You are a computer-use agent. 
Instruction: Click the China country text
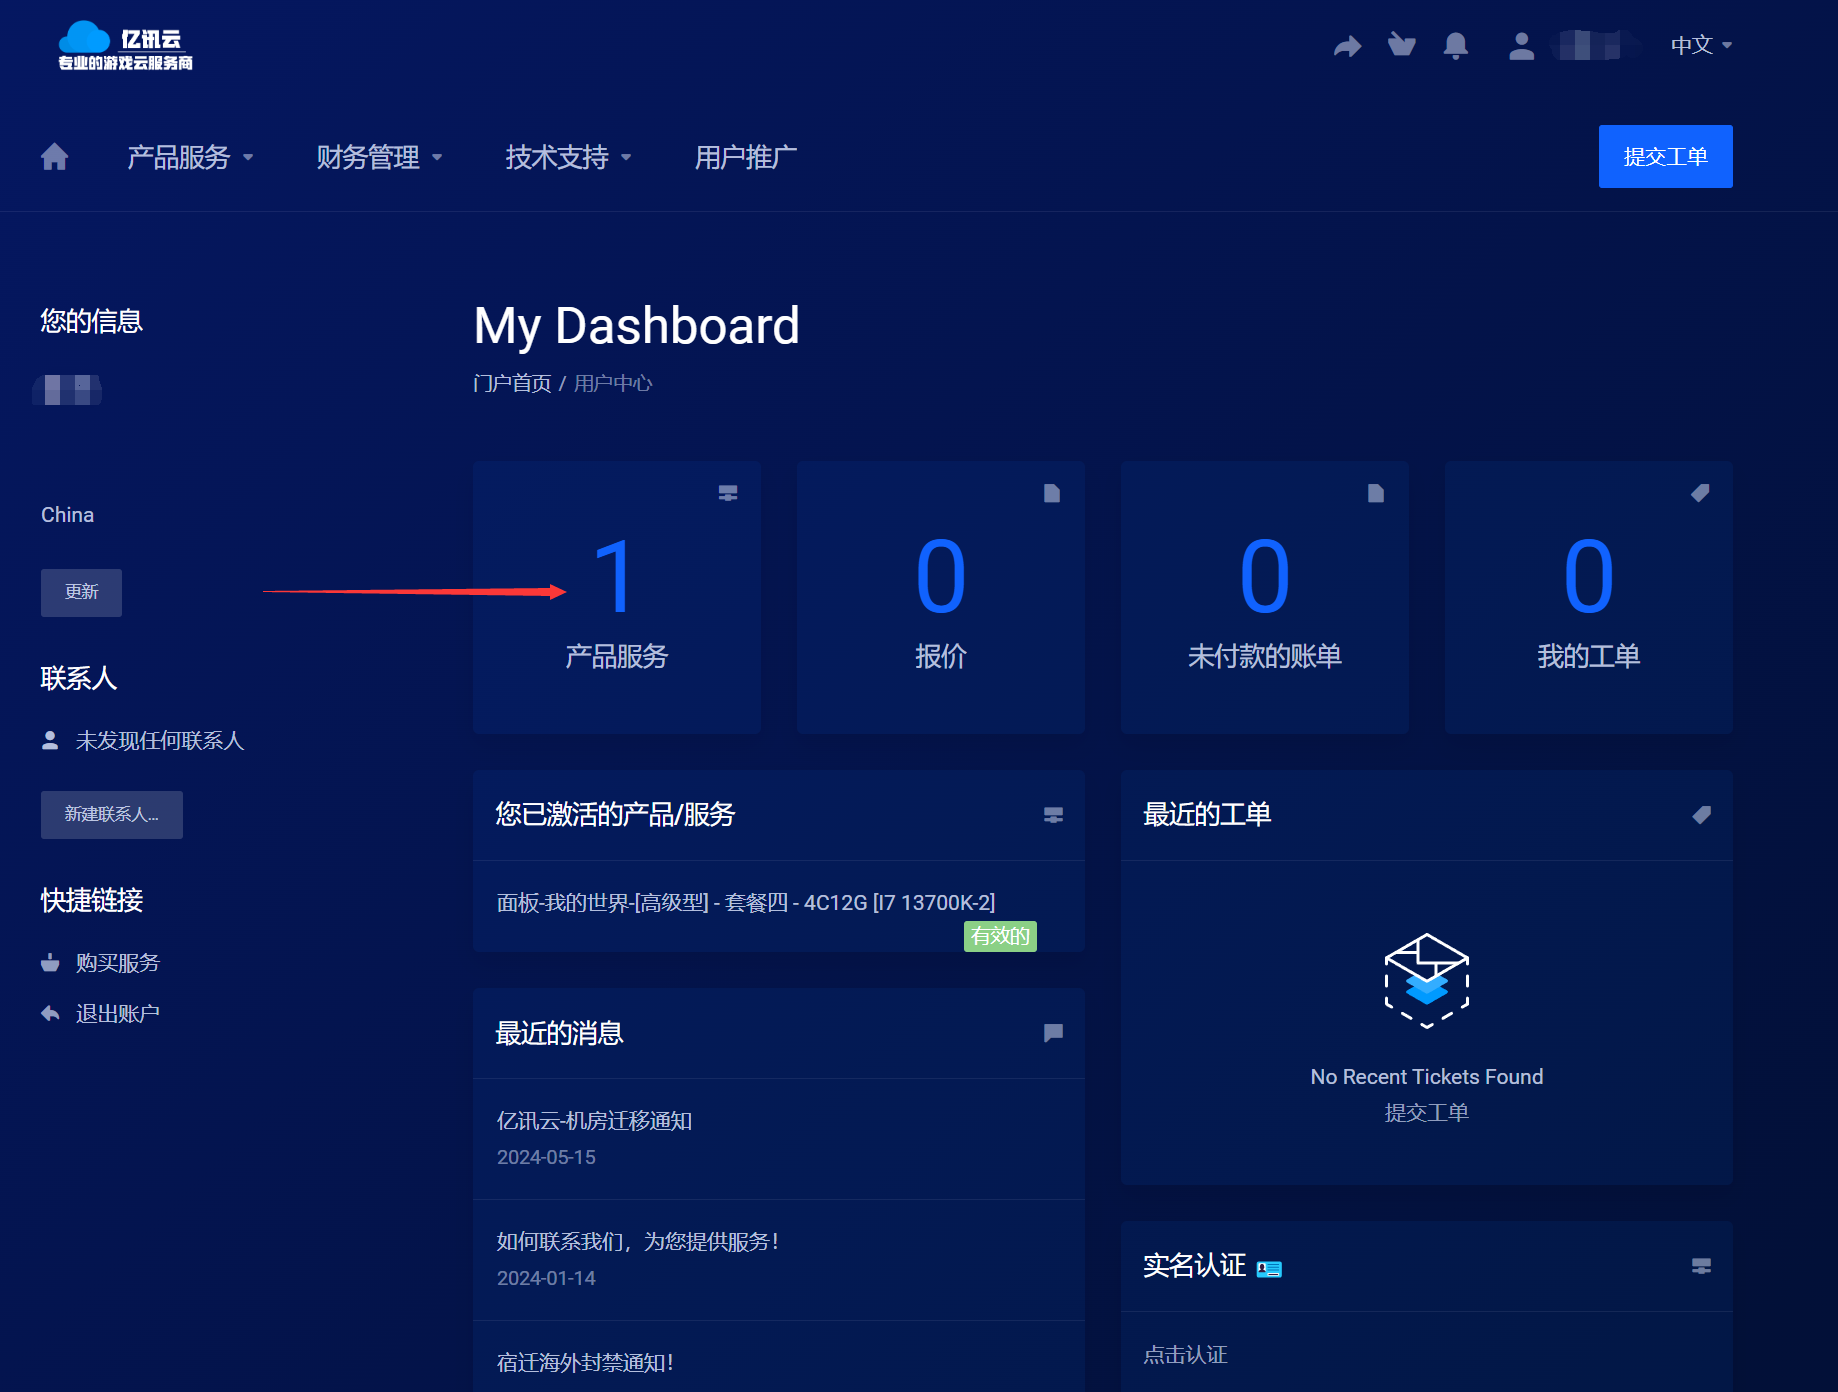[x=67, y=515]
